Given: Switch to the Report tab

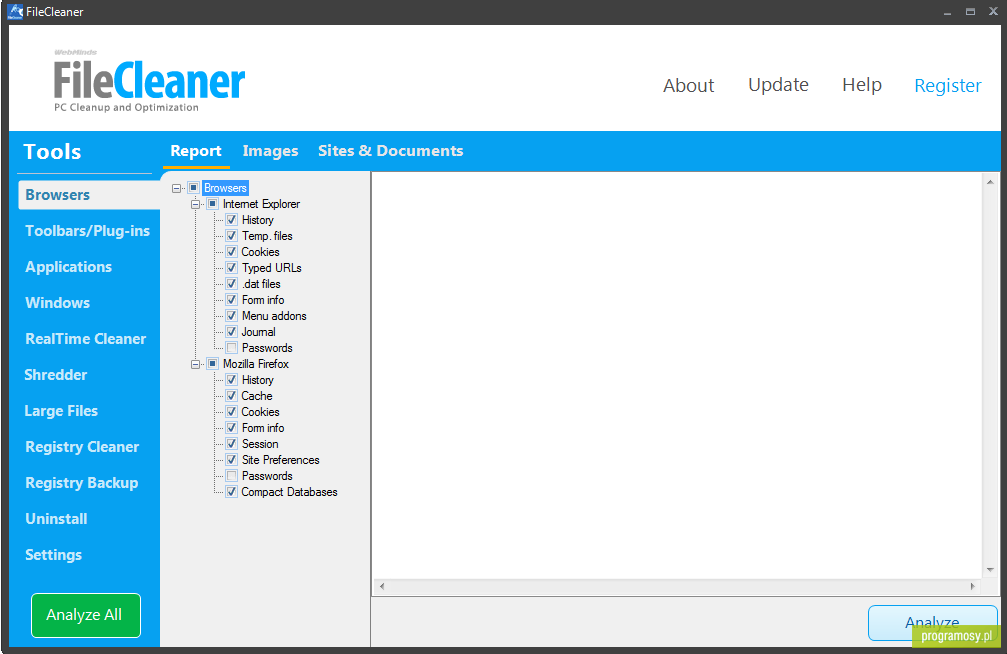Looking at the screenshot, I should [196, 151].
